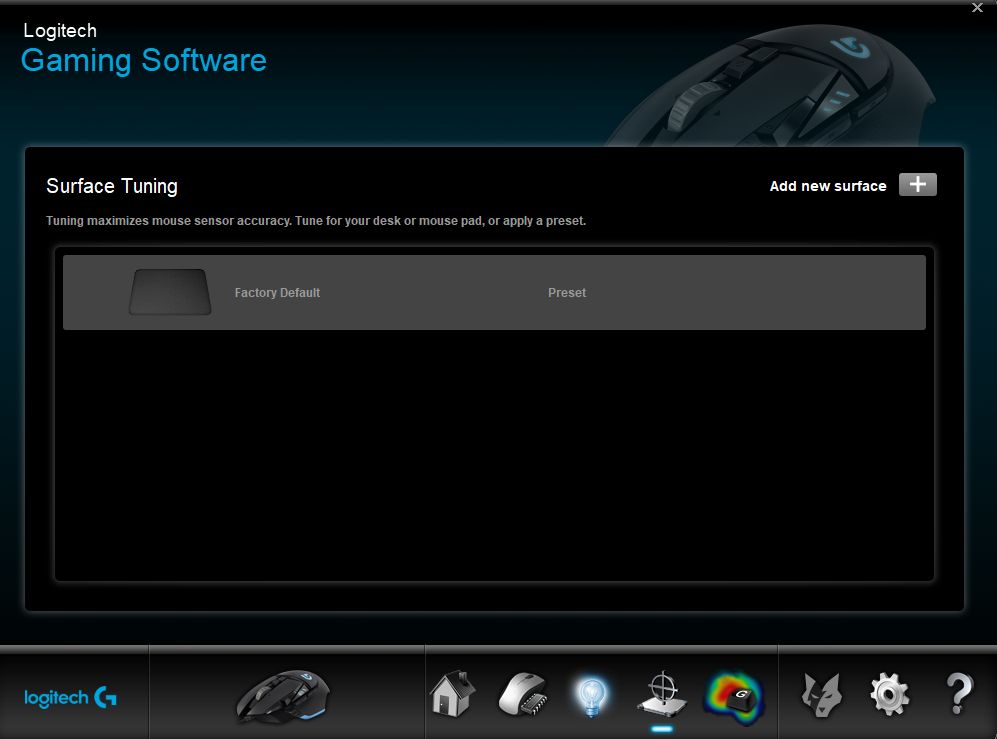Select the G502 mouse device image

283,696
